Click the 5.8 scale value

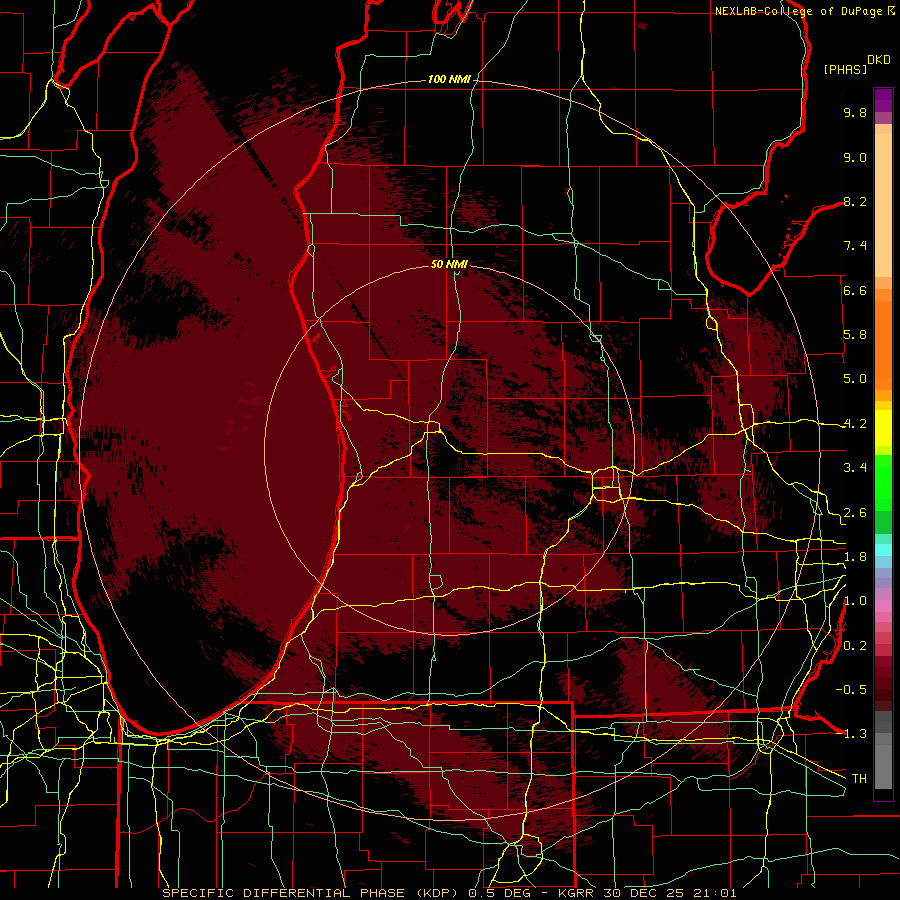click(855, 335)
